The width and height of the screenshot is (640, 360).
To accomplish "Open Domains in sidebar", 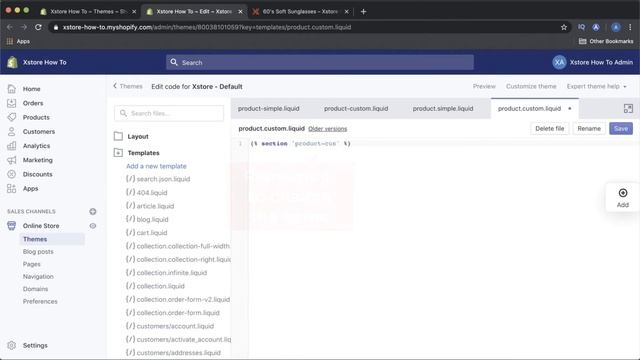I will 35,289.
